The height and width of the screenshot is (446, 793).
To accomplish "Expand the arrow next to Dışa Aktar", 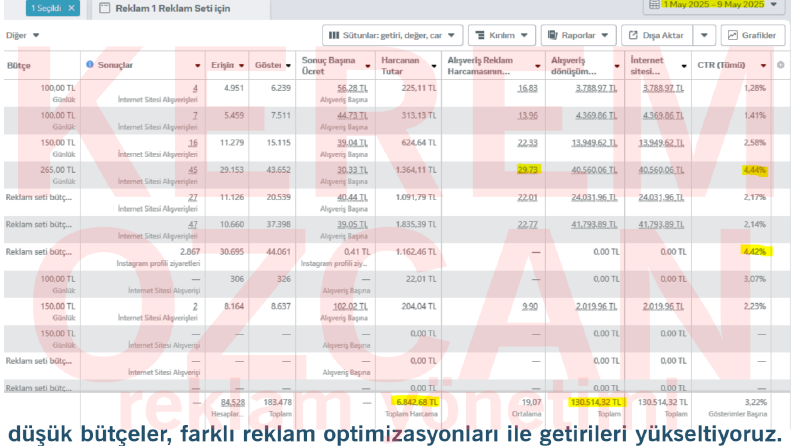I will tap(704, 35).
